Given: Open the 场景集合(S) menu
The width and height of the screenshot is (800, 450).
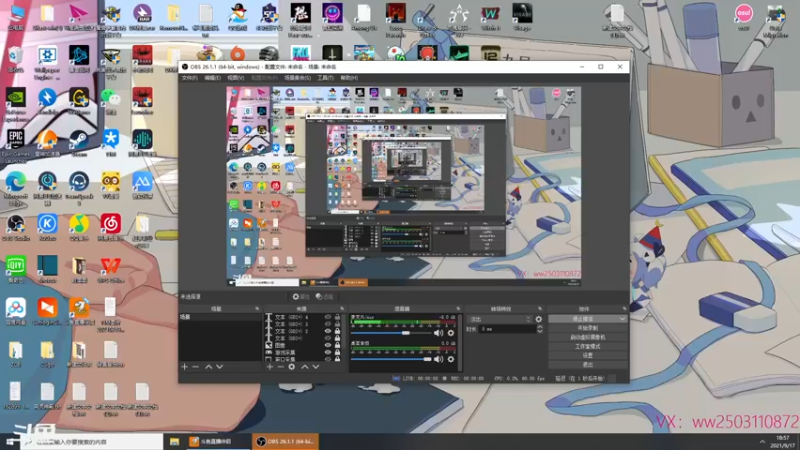Looking at the screenshot, I should click(x=297, y=78).
